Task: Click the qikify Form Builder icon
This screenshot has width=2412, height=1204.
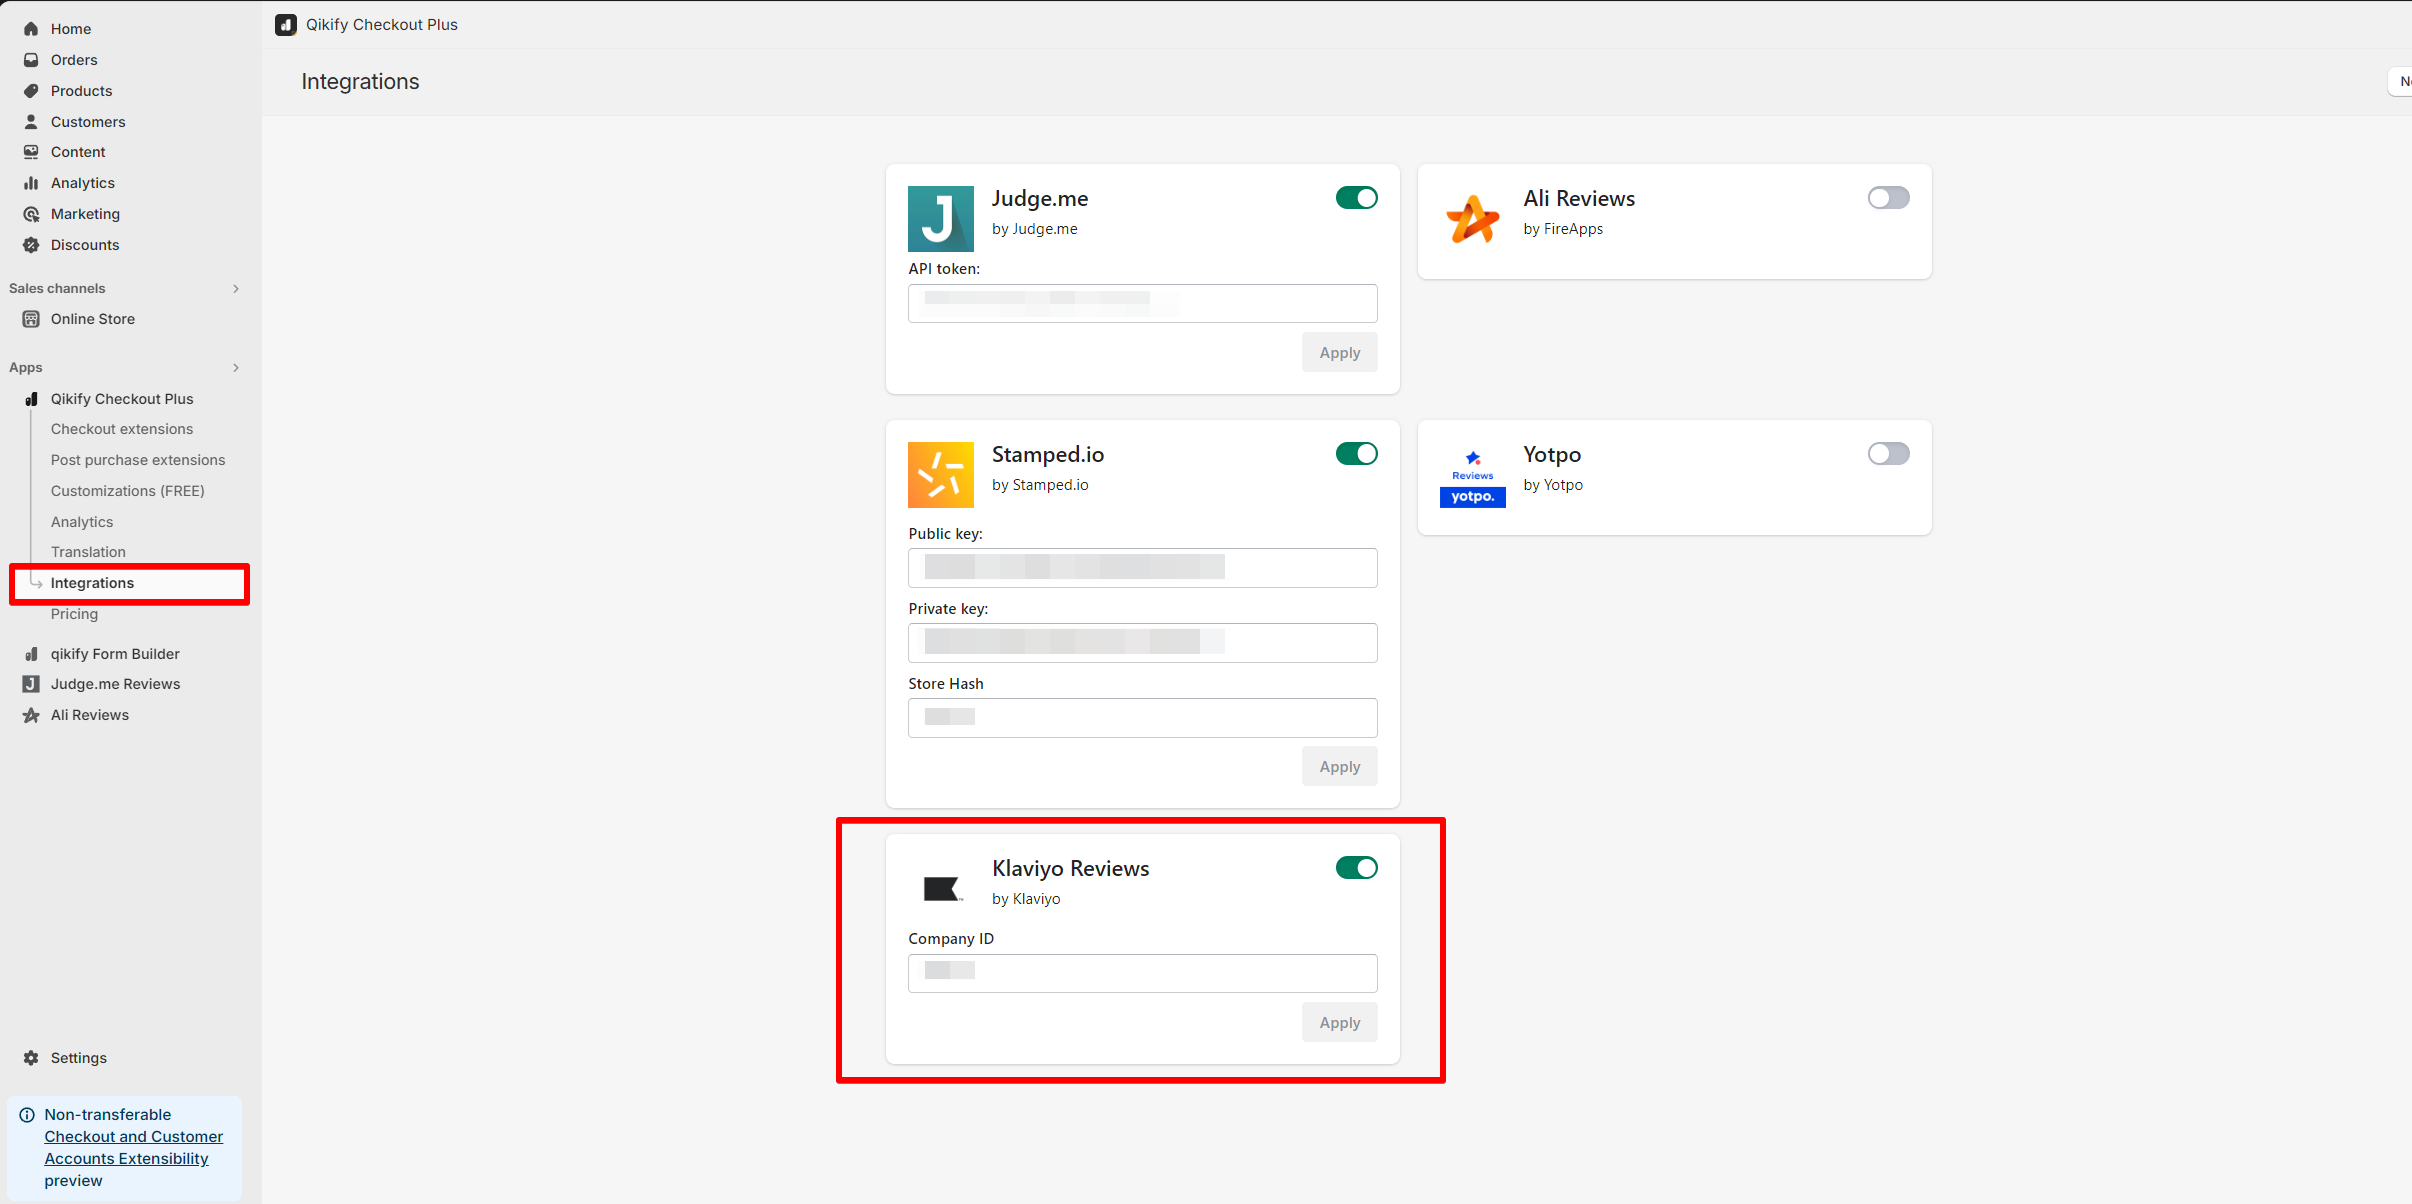Action: coord(31,654)
